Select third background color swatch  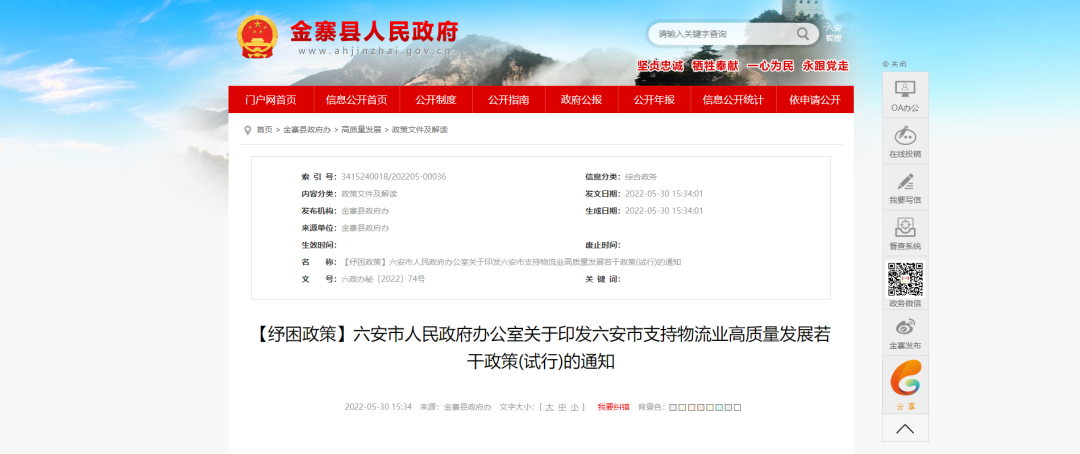(692, 407)
